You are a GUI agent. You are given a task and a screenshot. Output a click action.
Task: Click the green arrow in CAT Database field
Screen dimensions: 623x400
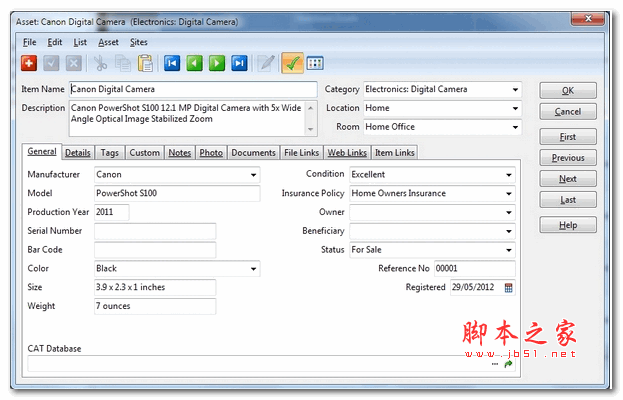pos(508,365)
